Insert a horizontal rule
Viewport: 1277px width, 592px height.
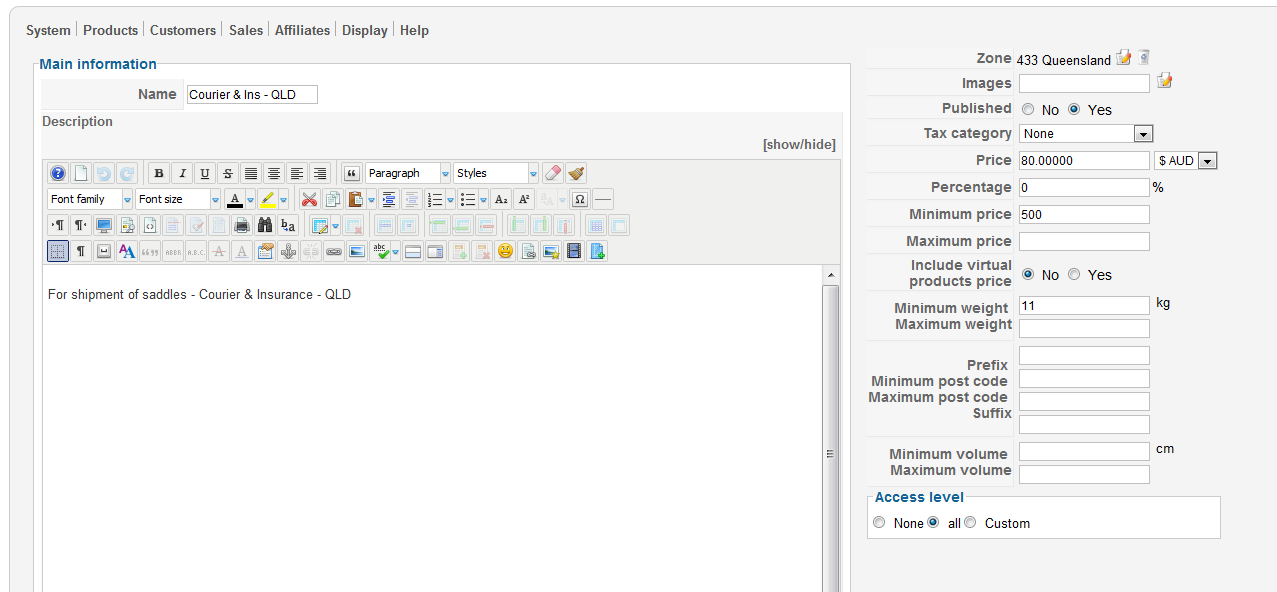pos(603,199)
